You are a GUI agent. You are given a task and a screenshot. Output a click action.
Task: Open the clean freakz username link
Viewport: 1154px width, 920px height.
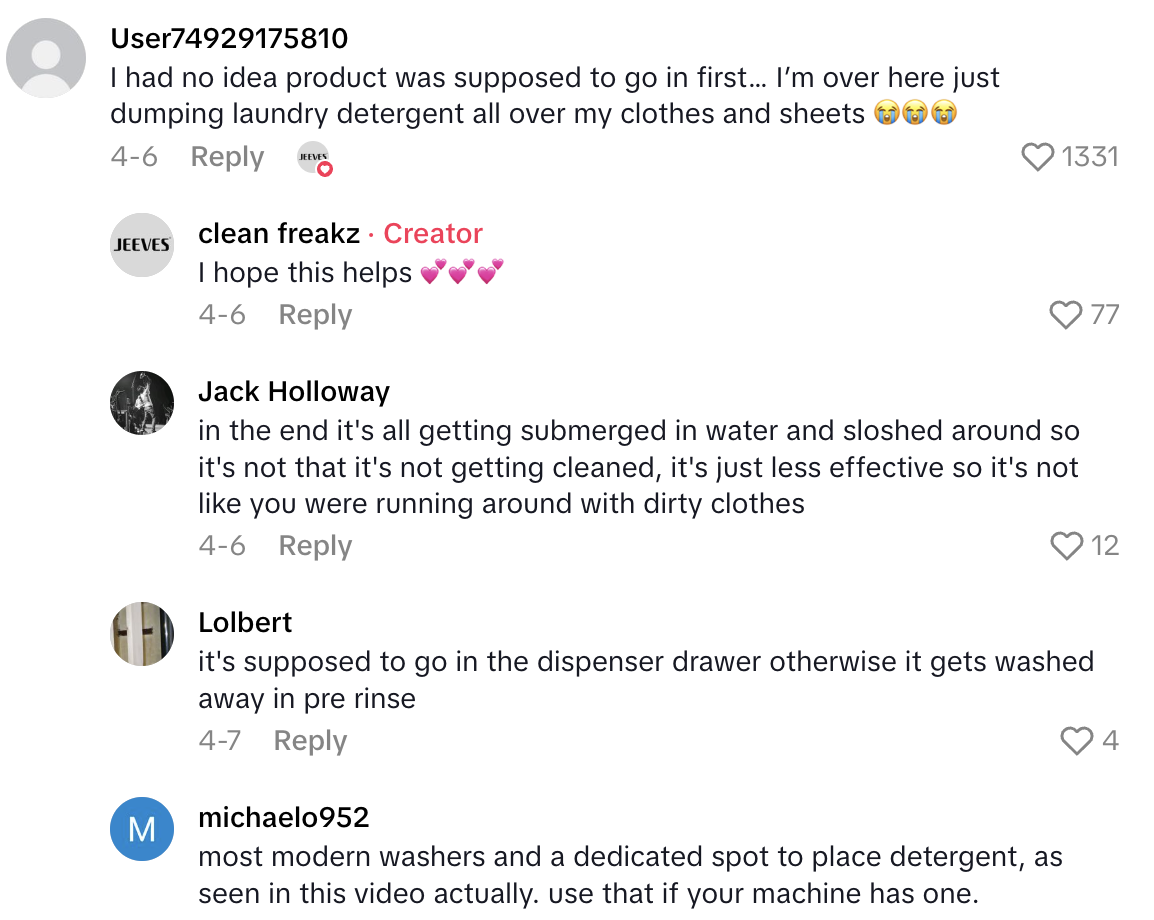coord(279,234)
